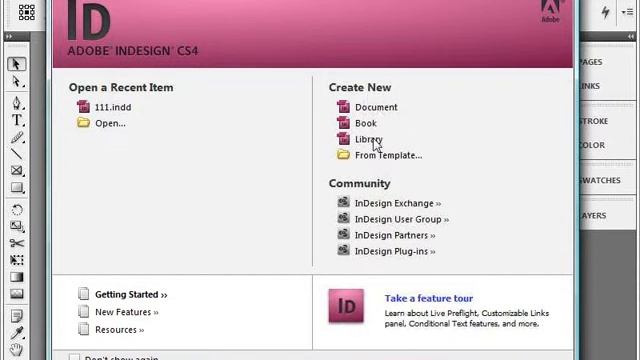Select the Rotate tool
640x360 pixels.
coord(16,210)
